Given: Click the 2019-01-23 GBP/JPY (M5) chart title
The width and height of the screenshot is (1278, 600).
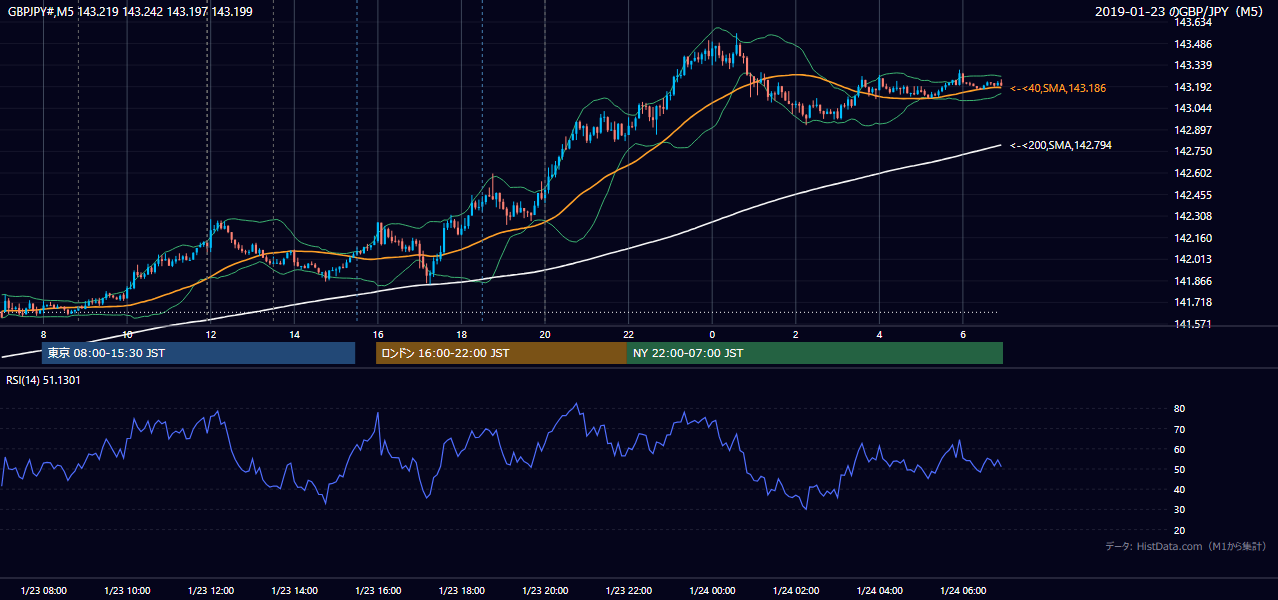Looking at the screenshot, I should 1181,12.
